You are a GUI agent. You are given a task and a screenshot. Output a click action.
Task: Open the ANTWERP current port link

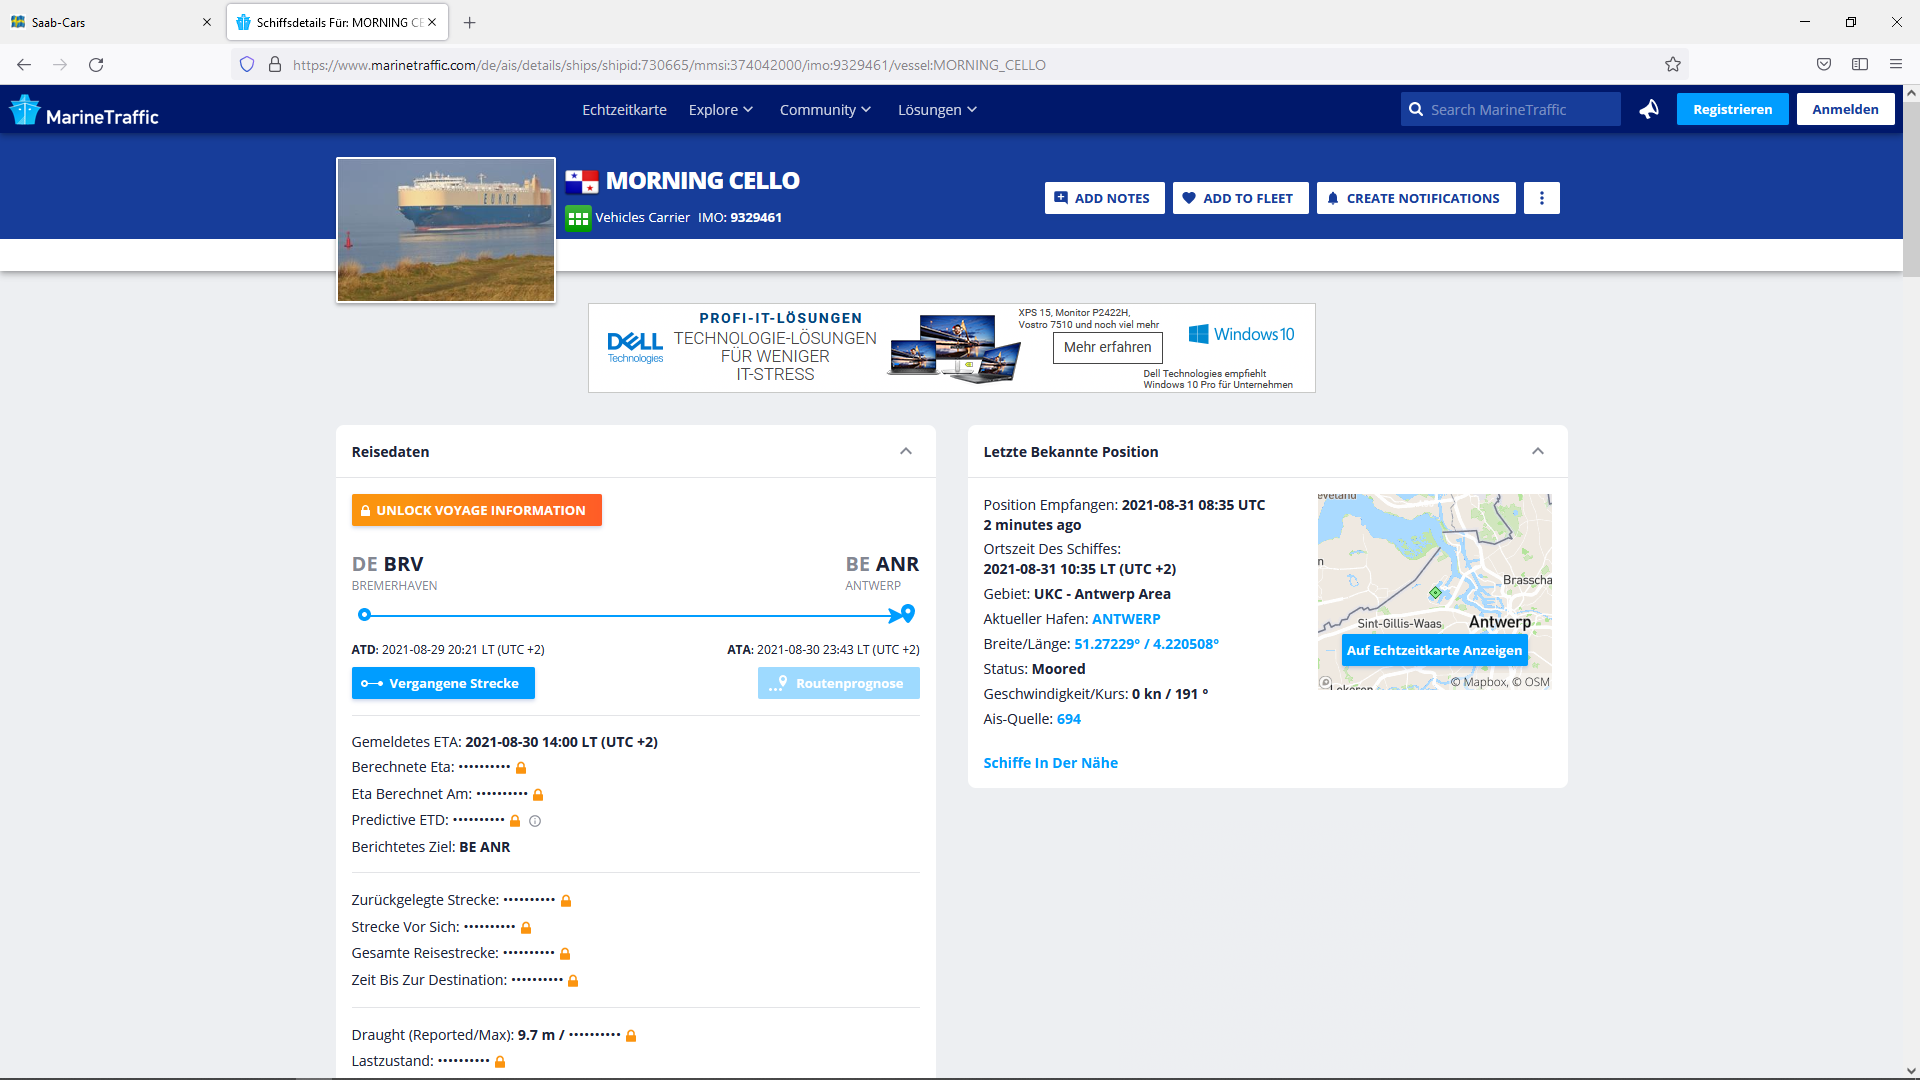pos(1126,619)
